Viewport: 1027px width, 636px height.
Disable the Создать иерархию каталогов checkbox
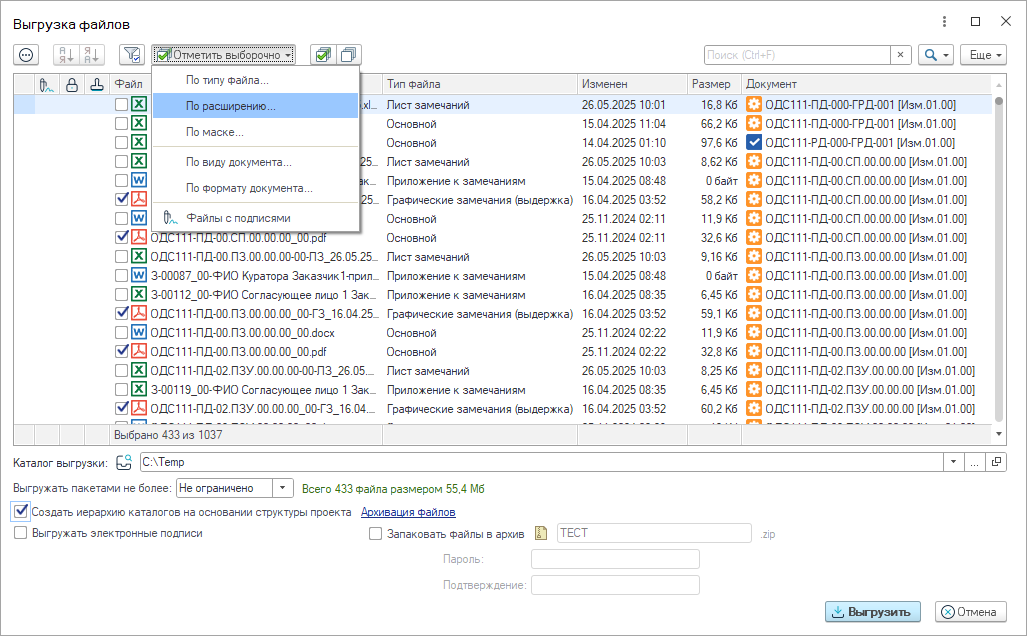pos(21,512)
